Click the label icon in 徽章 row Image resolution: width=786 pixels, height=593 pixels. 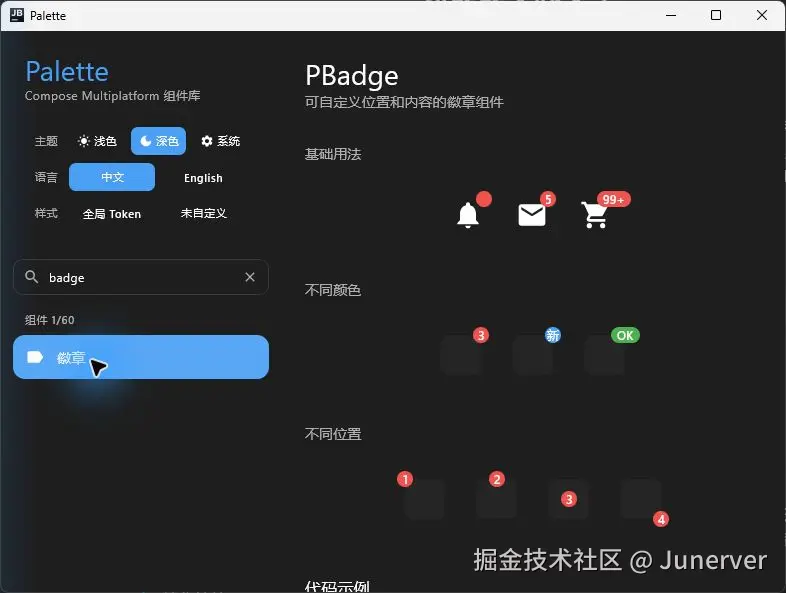pyautogui.click(x=35, y=357)
